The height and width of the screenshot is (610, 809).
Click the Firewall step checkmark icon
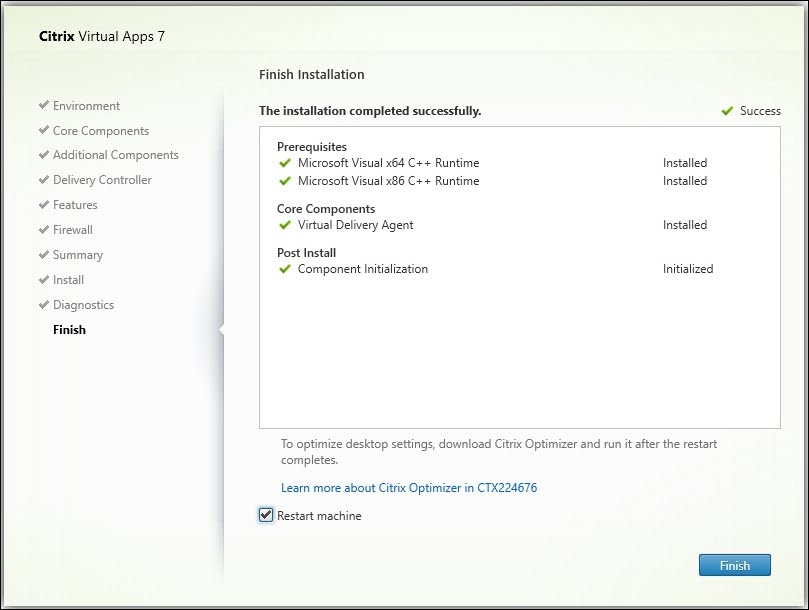tap(44, 230)
